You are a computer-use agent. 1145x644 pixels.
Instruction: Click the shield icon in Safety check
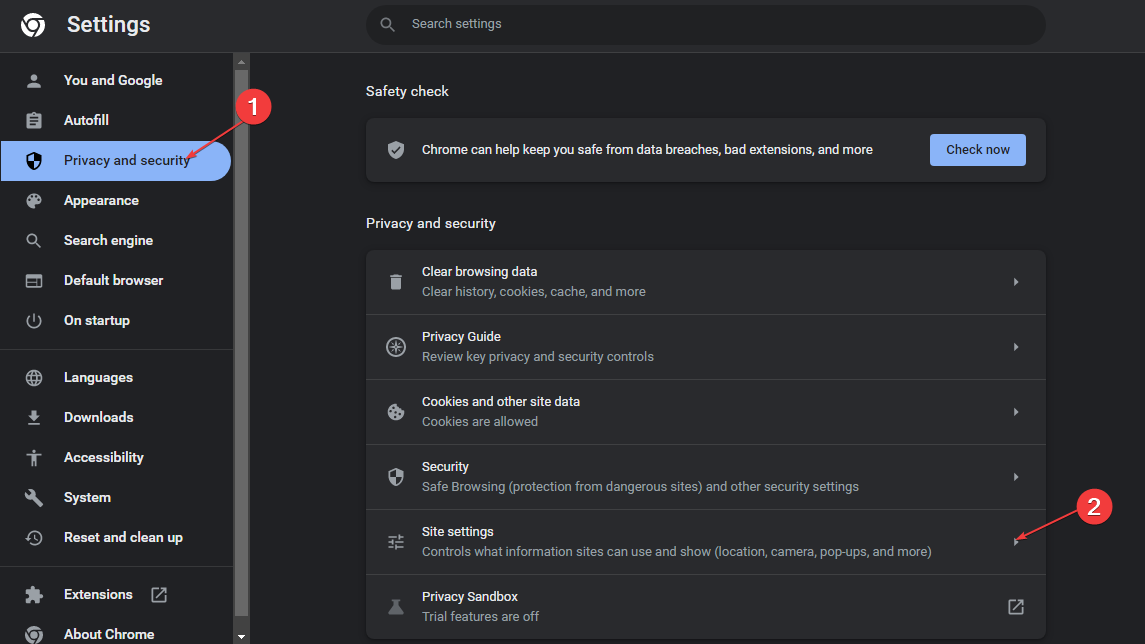point(396,150)
